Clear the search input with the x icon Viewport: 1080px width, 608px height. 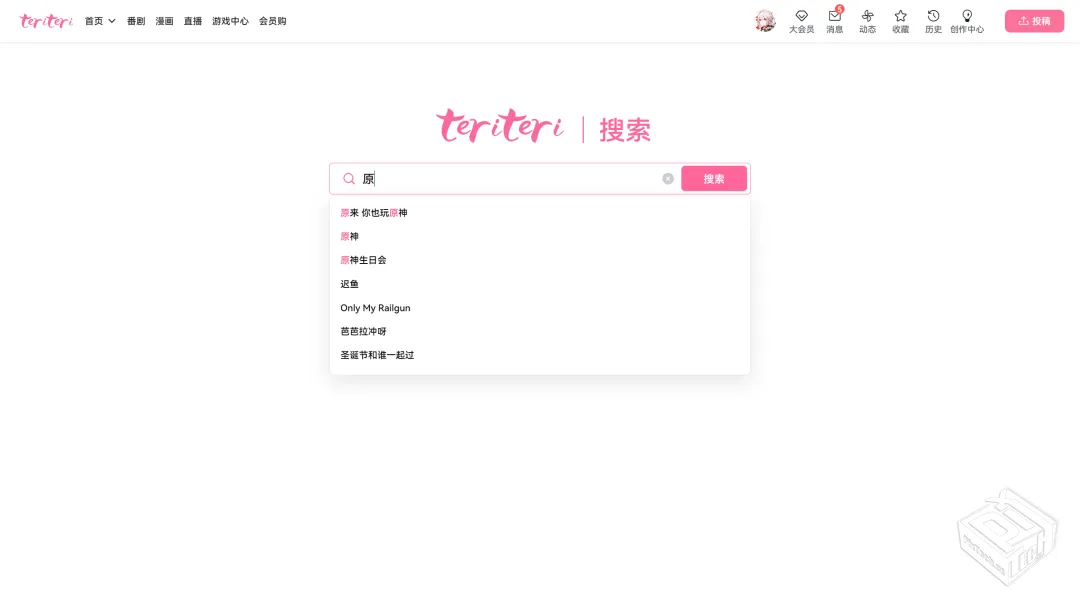pyautogui.click(x=667, y=178)
